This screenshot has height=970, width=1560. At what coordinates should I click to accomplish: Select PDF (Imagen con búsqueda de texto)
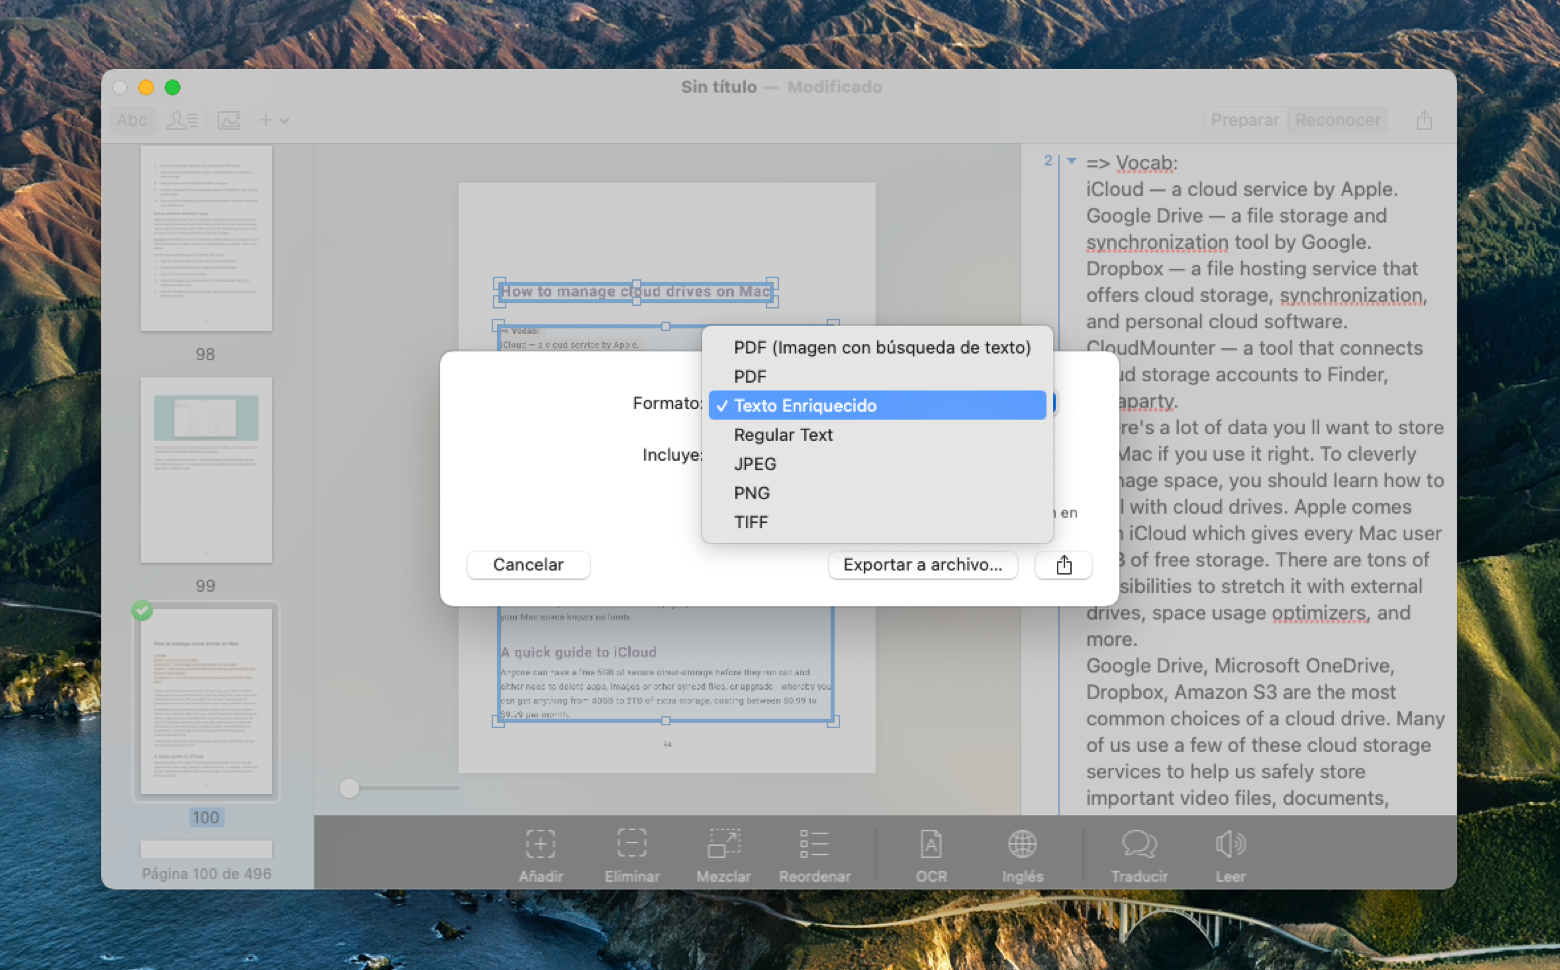click(882, 347)
